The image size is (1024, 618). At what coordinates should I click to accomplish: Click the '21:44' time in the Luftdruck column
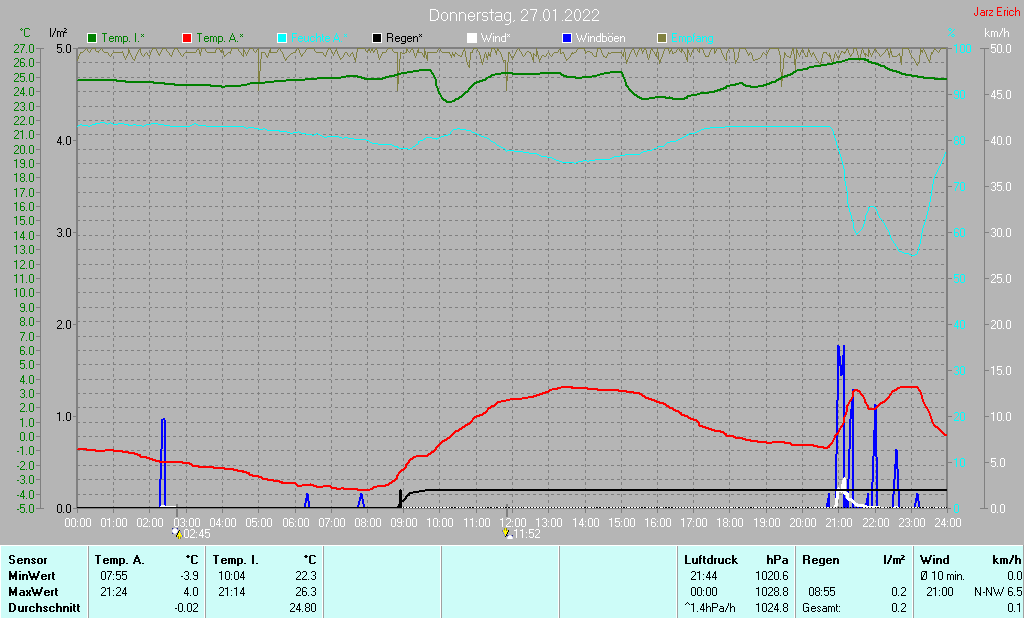coord(704,576)
